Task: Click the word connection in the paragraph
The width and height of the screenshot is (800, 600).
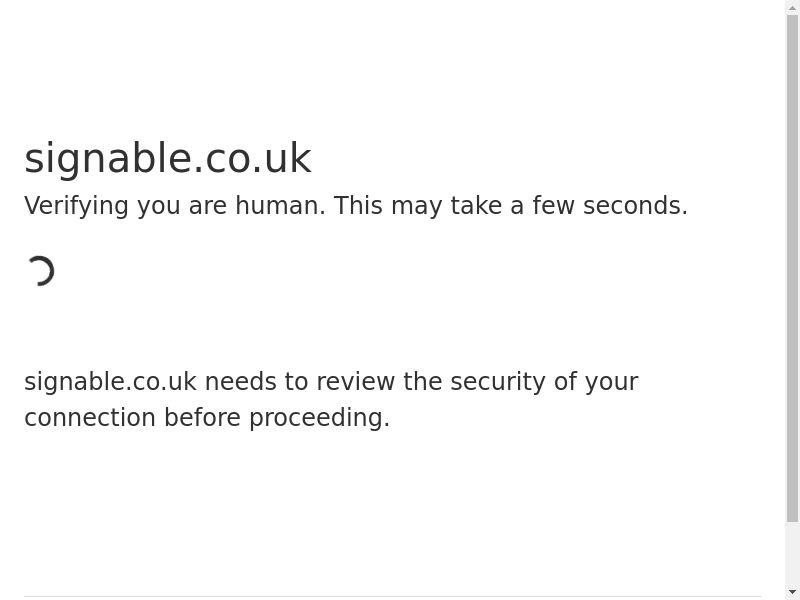Action: [x=90, y=418]
